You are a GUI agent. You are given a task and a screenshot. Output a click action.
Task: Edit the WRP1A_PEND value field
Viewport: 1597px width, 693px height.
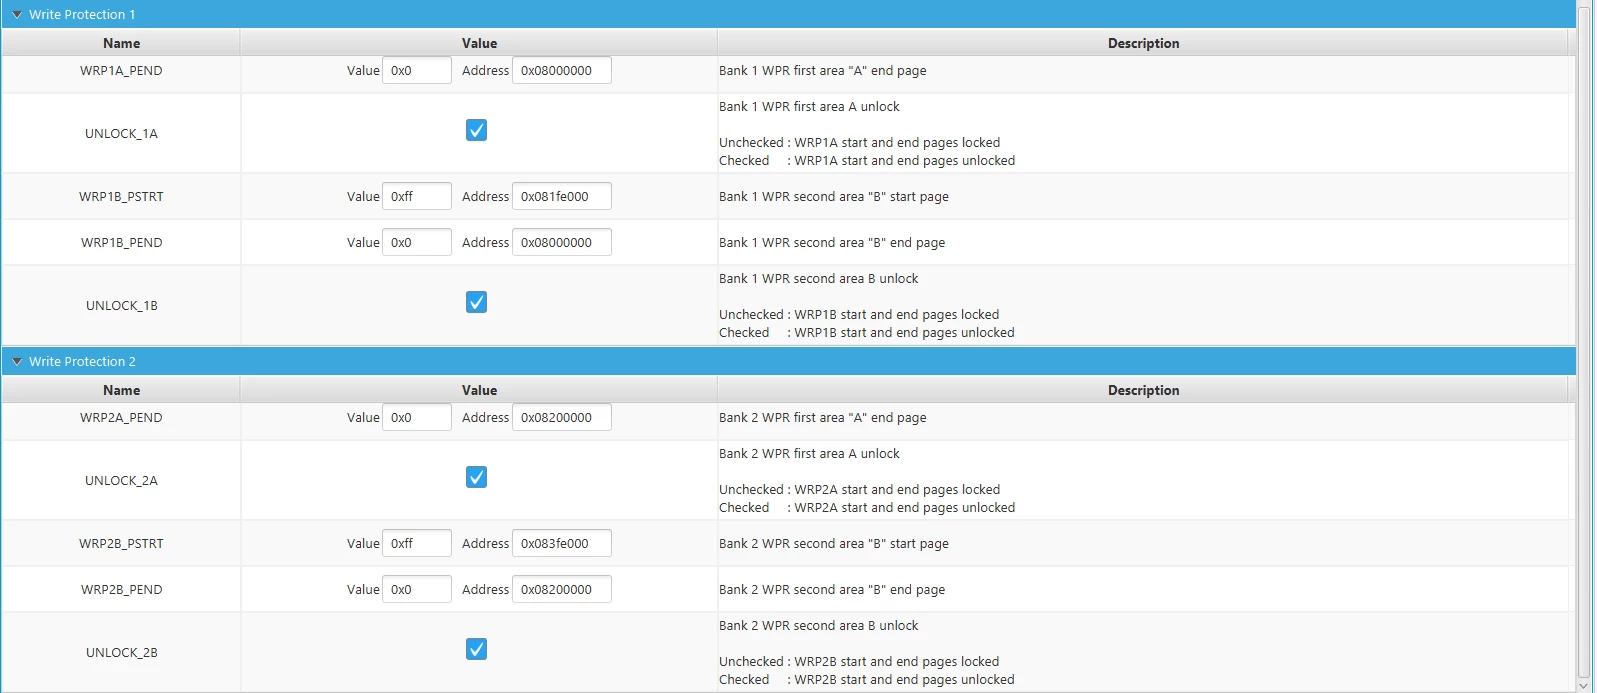(417, 70)
